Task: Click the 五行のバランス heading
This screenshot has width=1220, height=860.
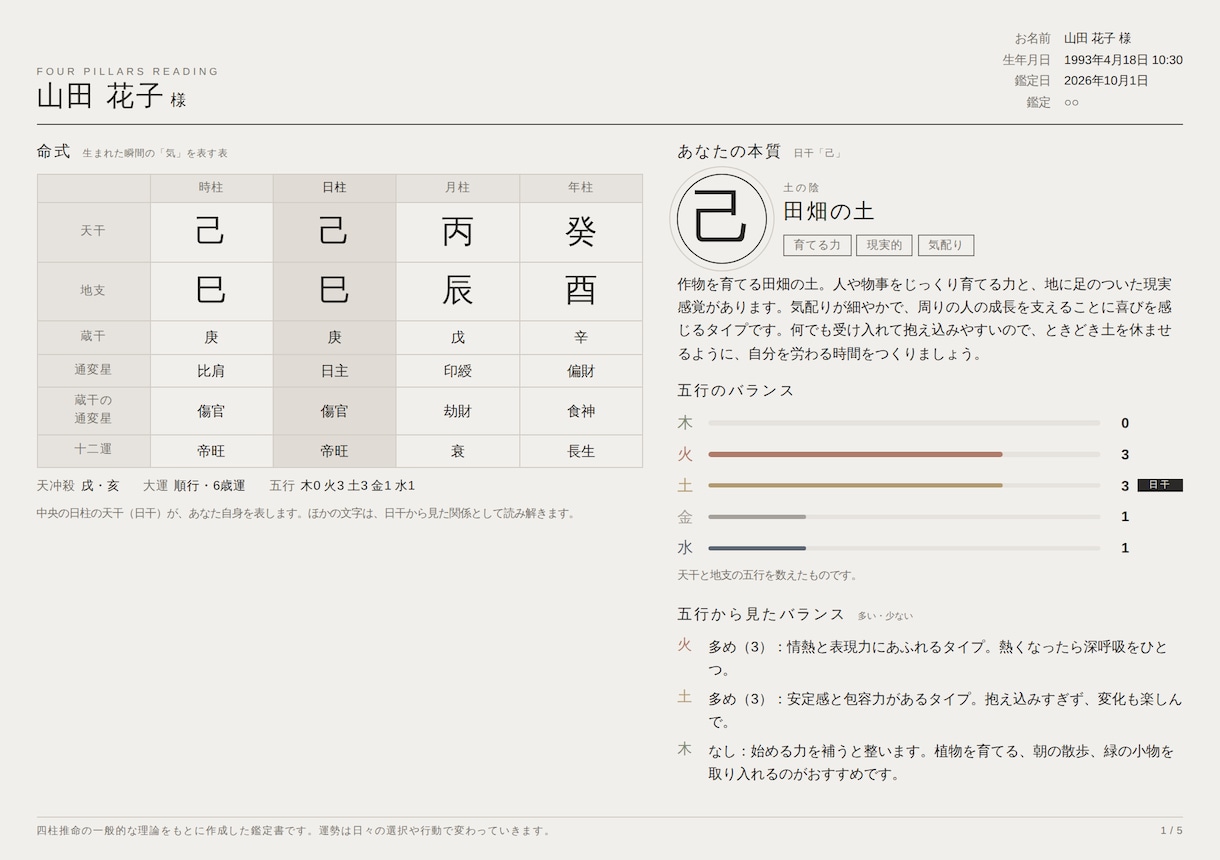Action: pos(736,391)
